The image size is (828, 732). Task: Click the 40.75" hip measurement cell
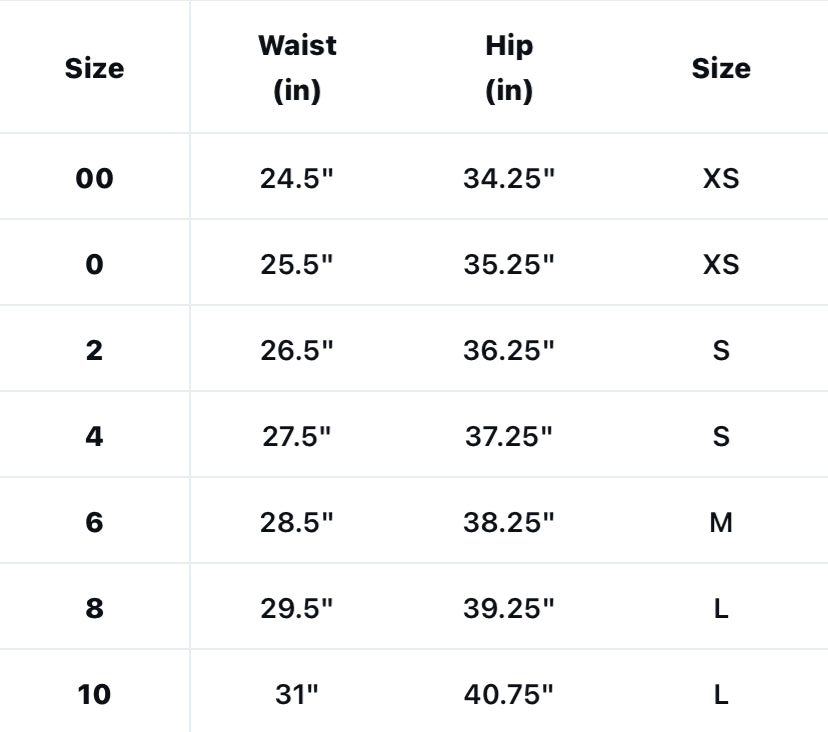tap(508, 694)
